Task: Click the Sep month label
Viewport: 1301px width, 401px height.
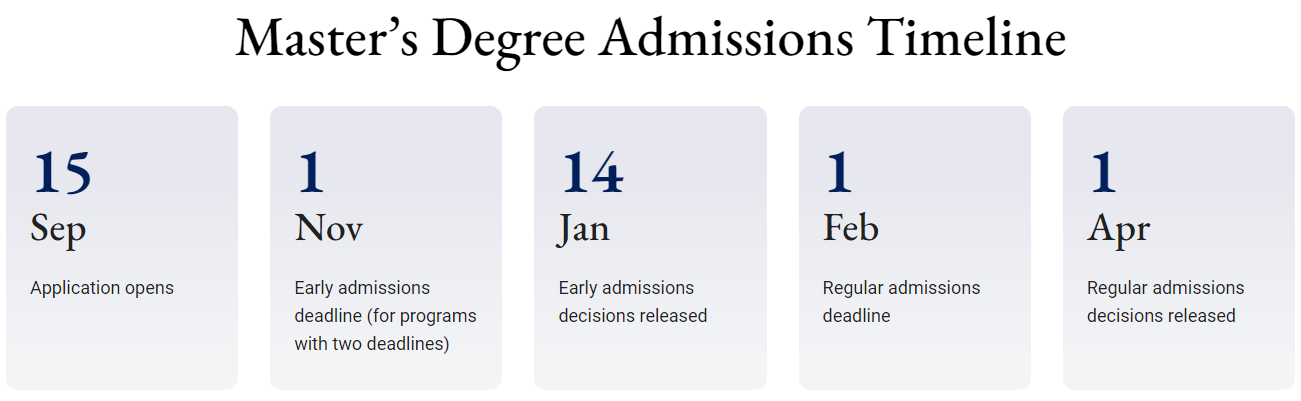Action: pos(58,229)
